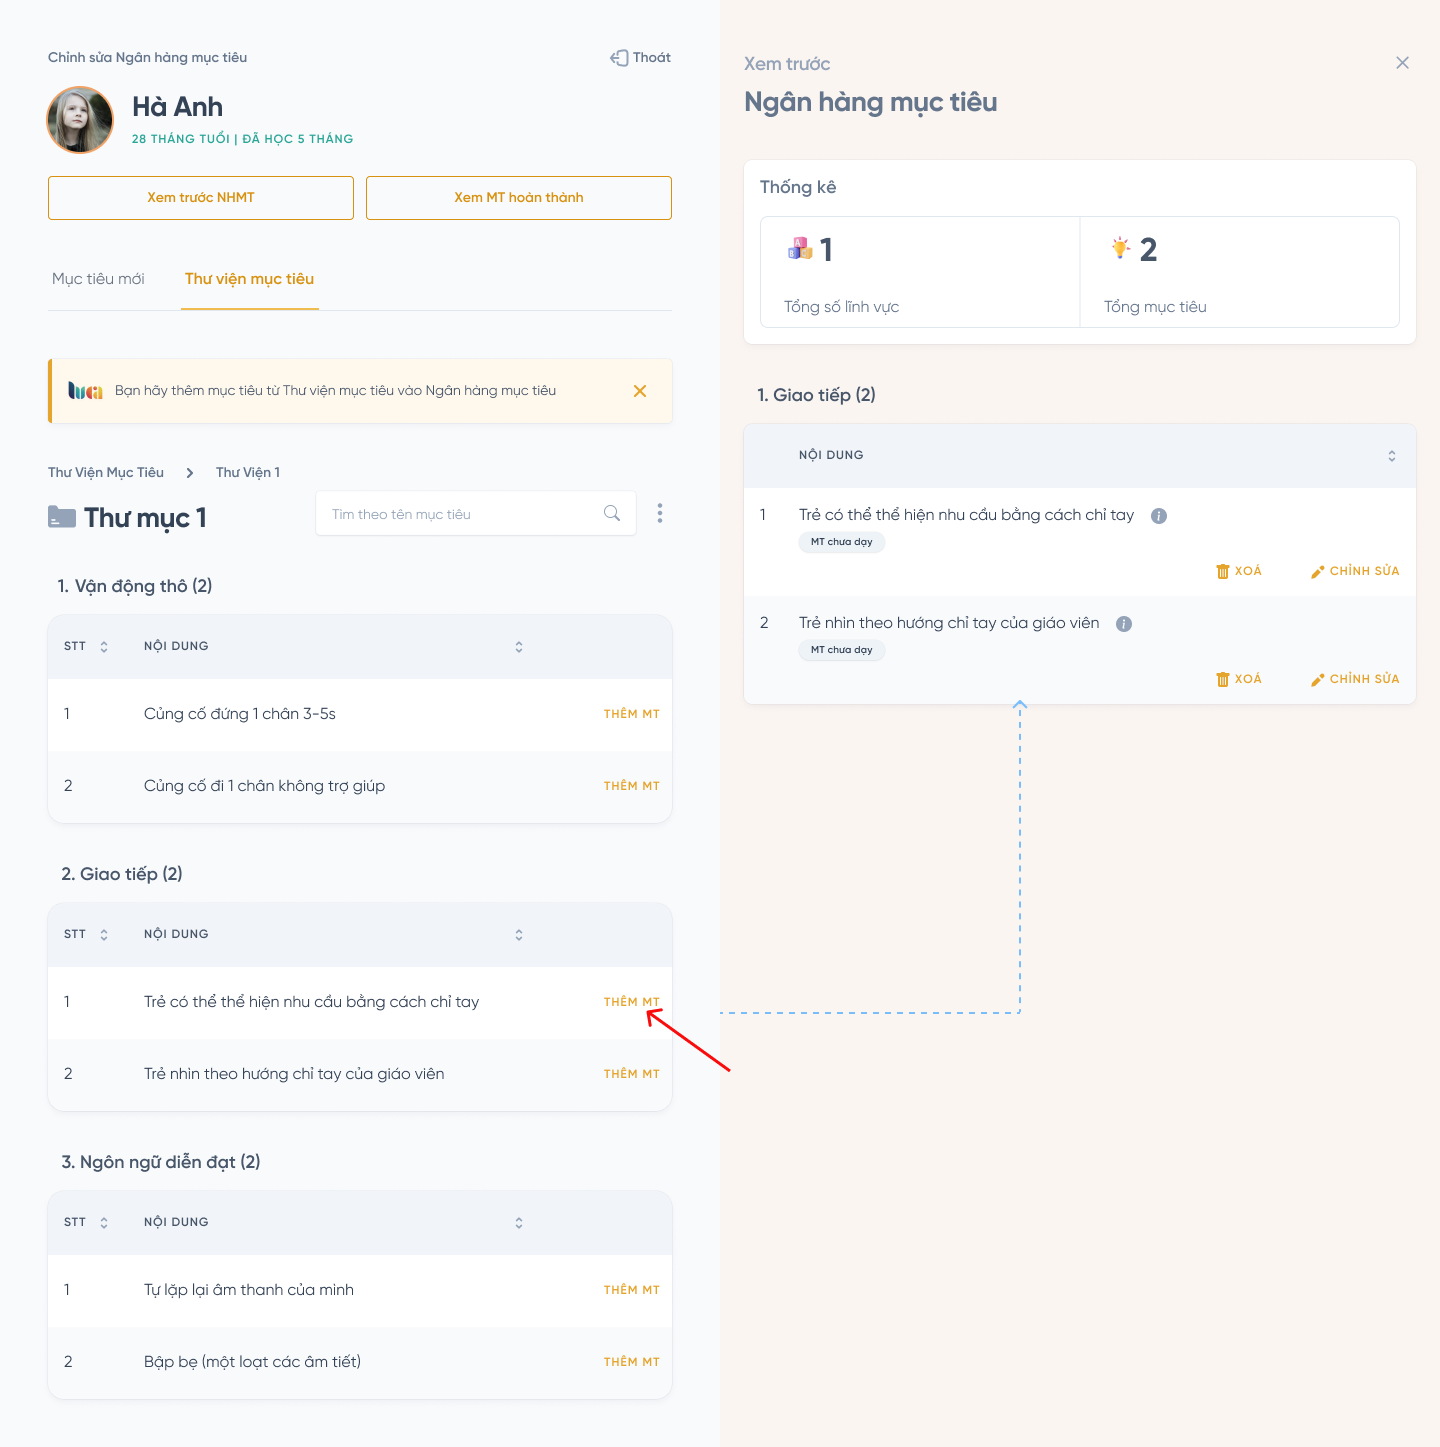Click info icon beside first preview goal

click(1159, 516)
